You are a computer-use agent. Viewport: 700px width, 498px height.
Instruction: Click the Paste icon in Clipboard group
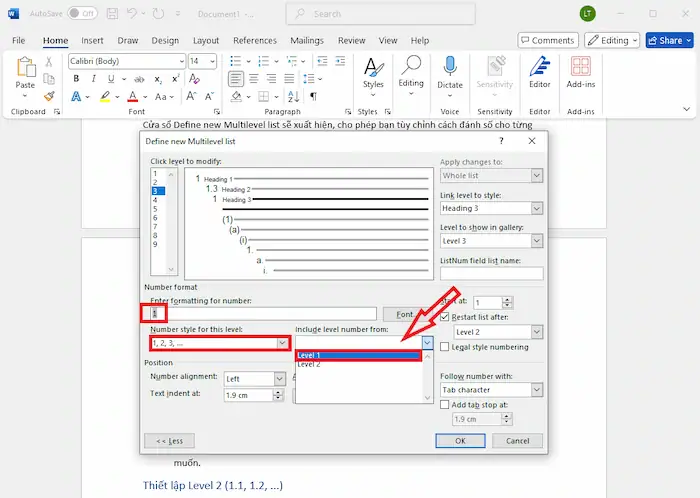click(x=25, y=71)
